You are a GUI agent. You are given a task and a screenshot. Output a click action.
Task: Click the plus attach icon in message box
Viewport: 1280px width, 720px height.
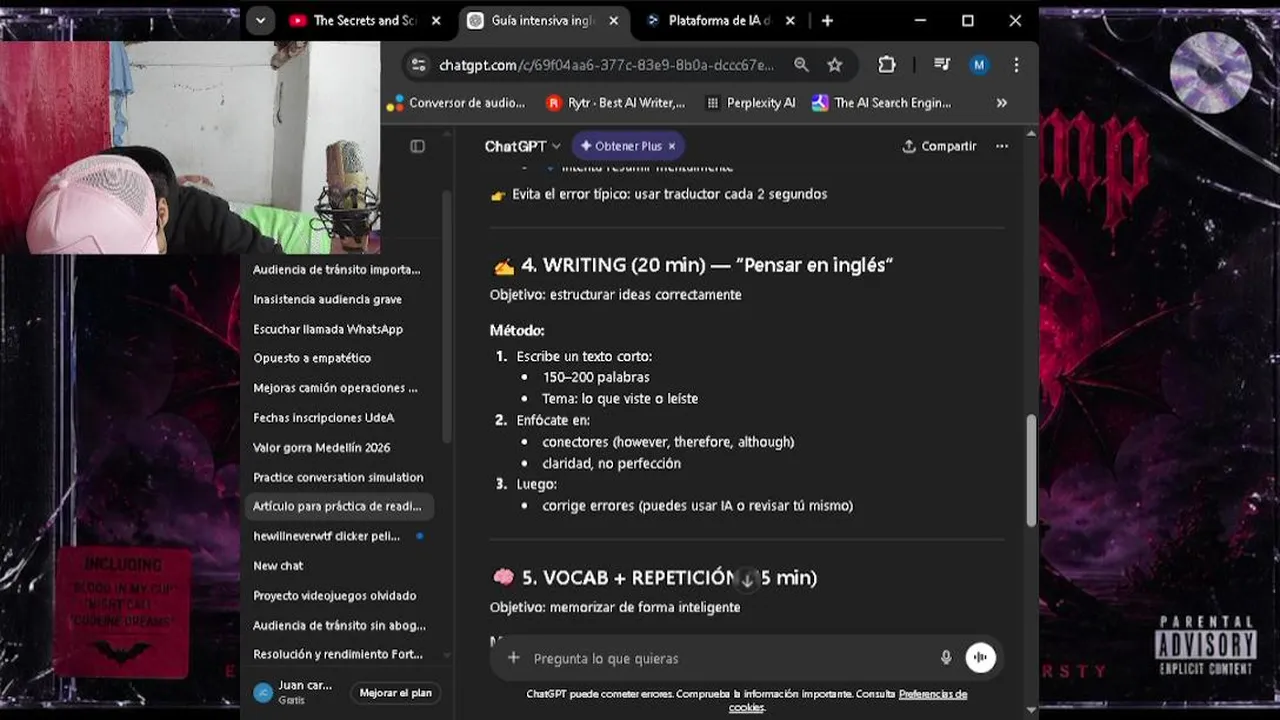(513, 658)
